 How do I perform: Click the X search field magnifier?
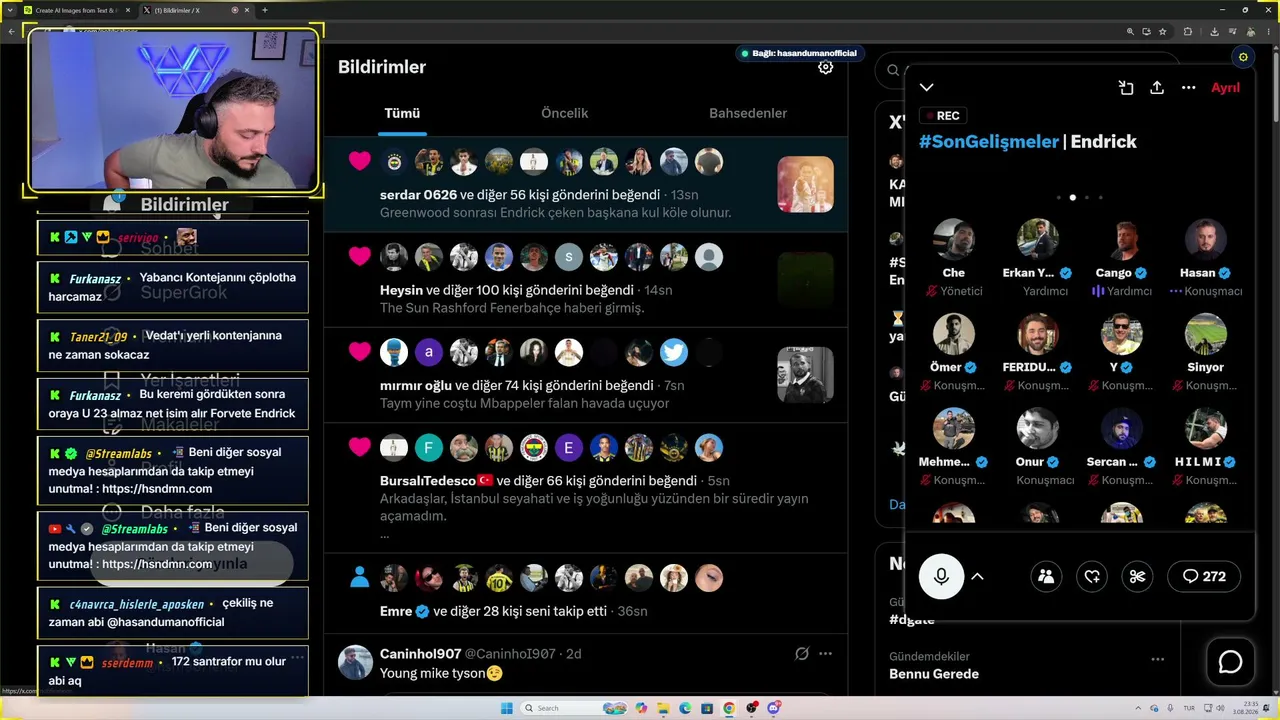pos(893,71)
